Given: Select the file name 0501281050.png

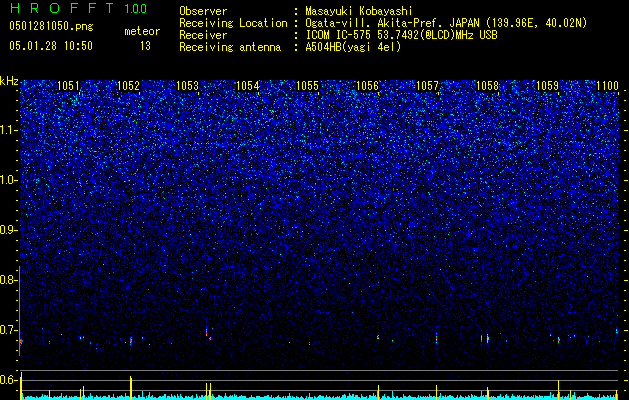Looking at the screenshot, I should pos(51,26).
